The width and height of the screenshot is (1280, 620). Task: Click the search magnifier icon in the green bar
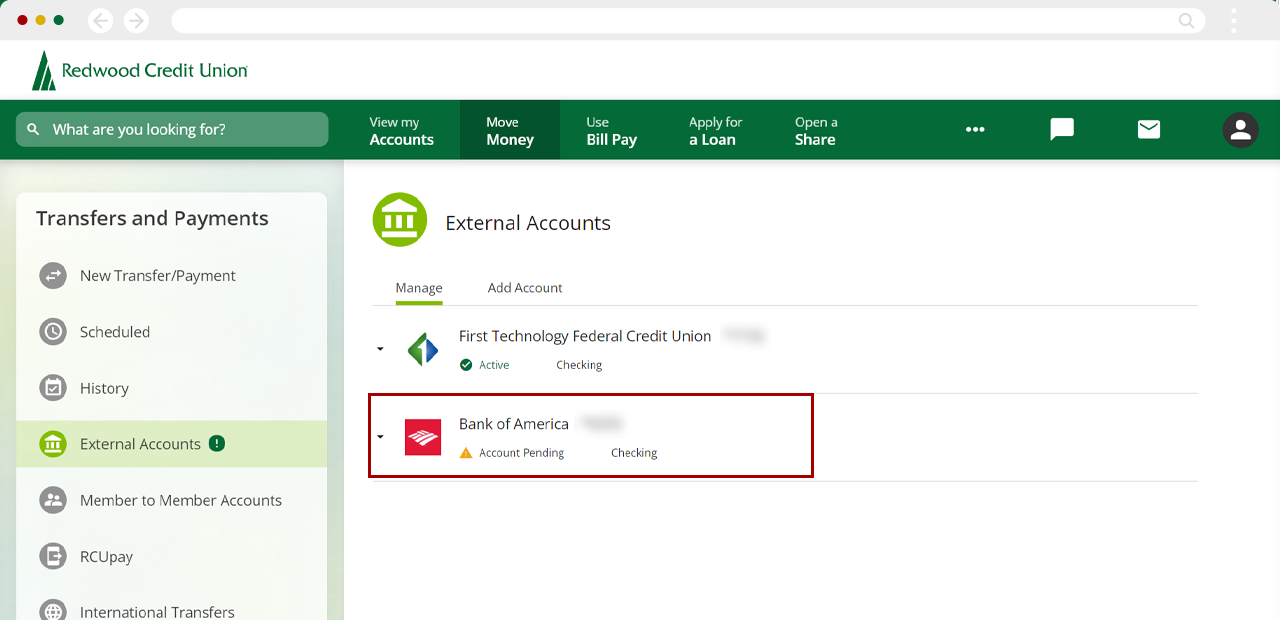click(33, 129)
